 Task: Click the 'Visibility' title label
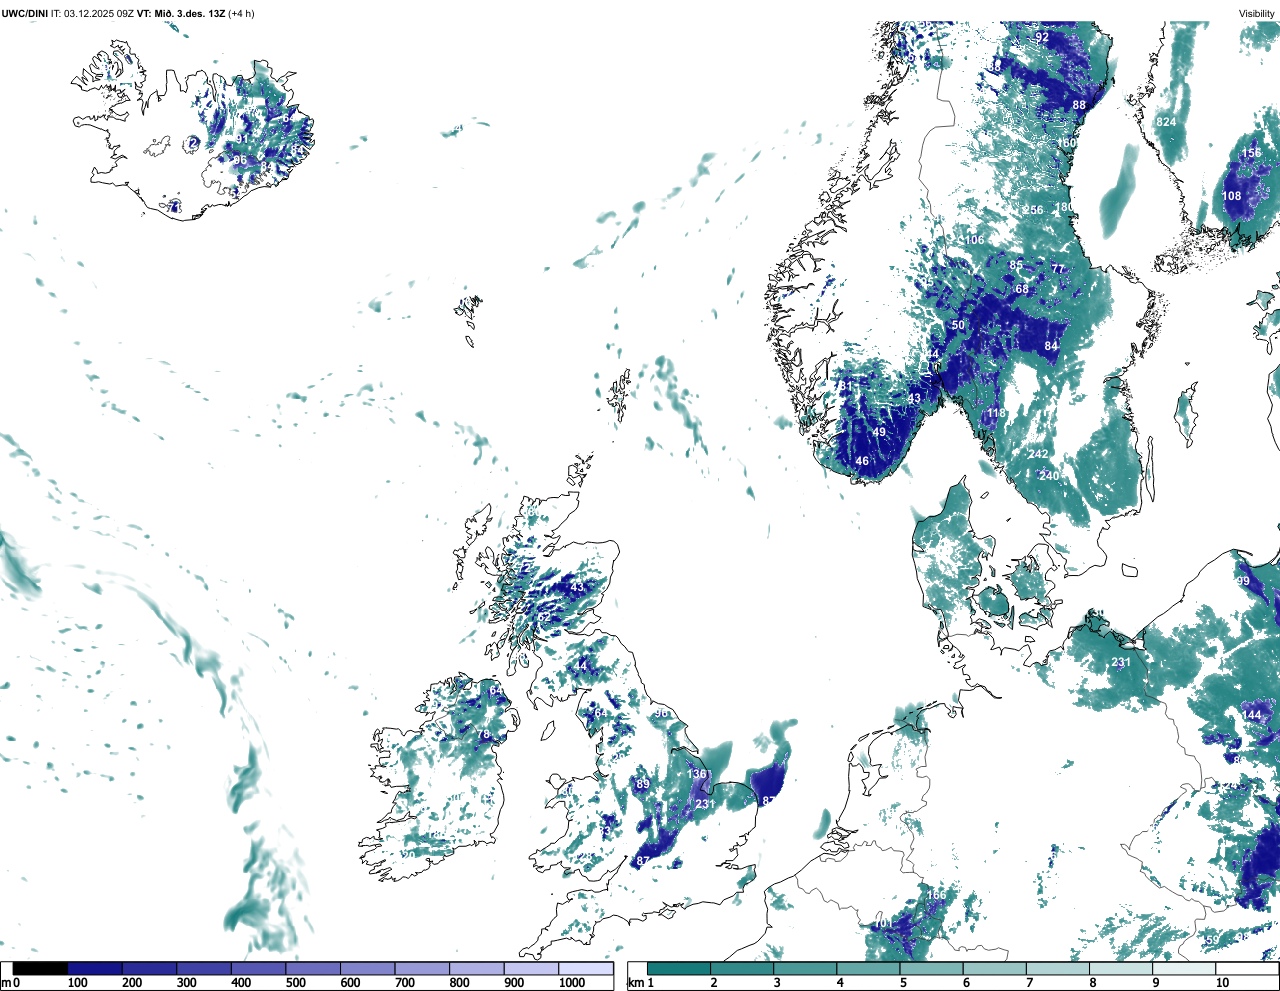pyautogui.click(x=1257, y=13)
